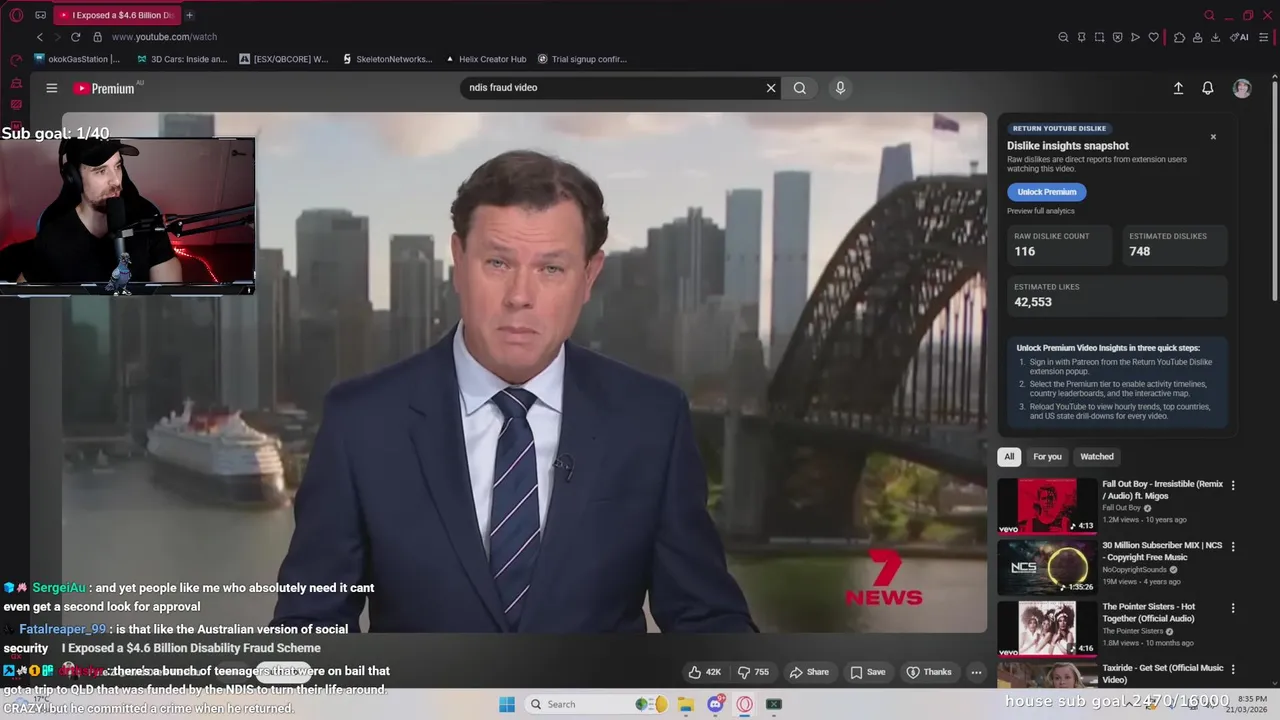Click the Thanks button
The height and width of the screenshot is (720, 1280).
coord(929,672)
